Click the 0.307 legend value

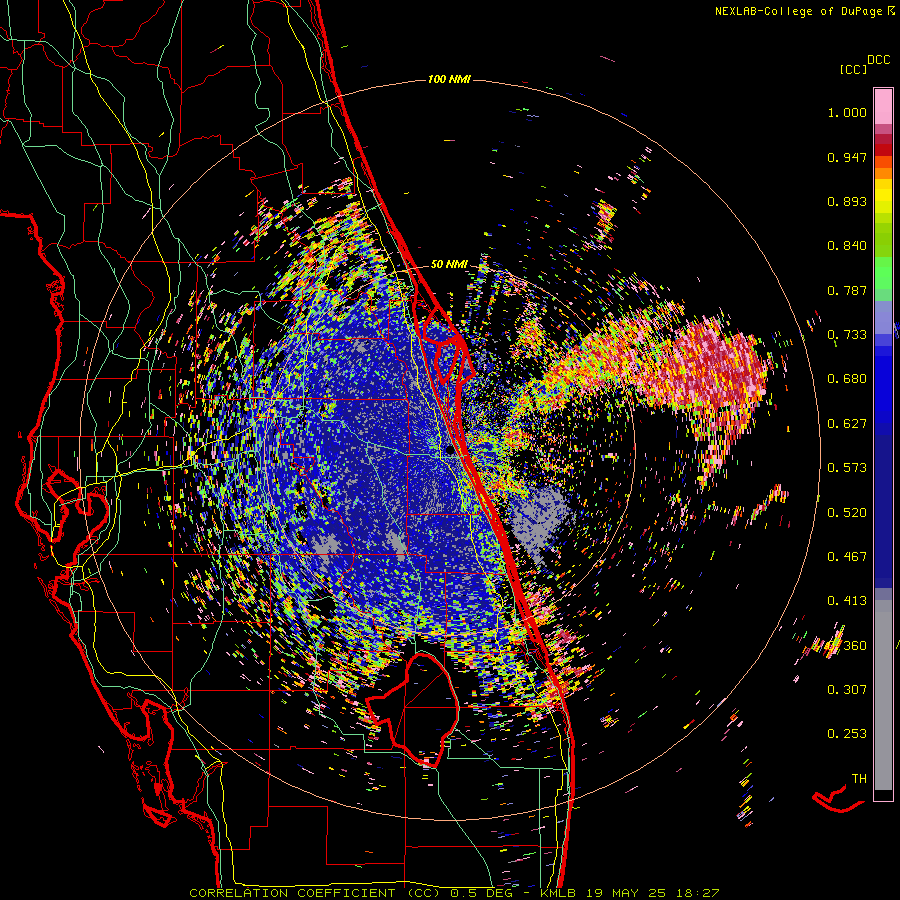tap(847, 689)
